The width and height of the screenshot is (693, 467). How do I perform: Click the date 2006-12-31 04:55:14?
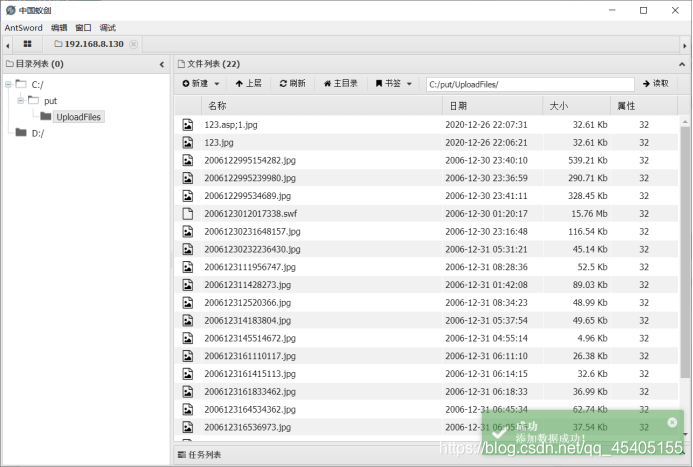(486, 338)
